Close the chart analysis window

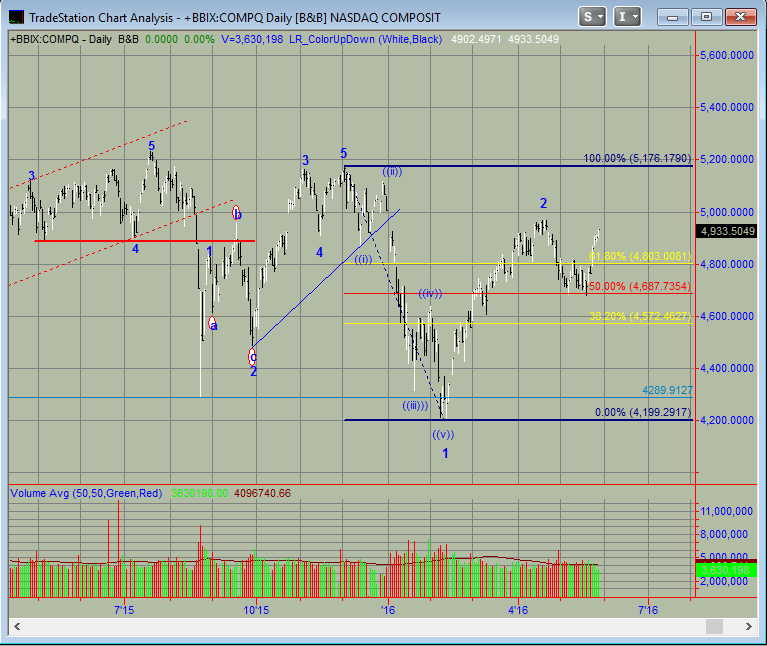click(x=740, y=17)
